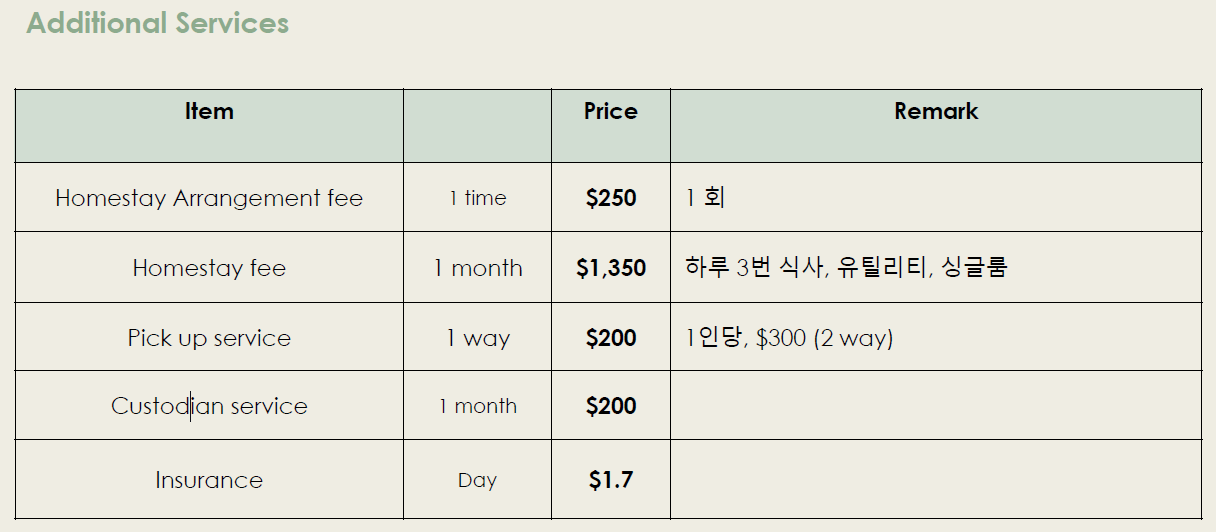
Task: Click the Homestay fee item cell
Action: coord(209,268)
